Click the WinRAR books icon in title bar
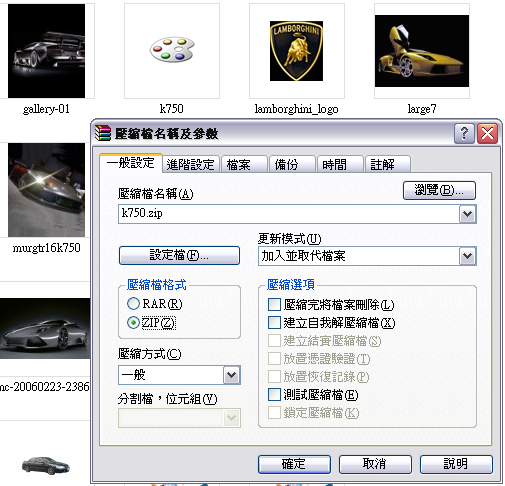 pos(103,133)
